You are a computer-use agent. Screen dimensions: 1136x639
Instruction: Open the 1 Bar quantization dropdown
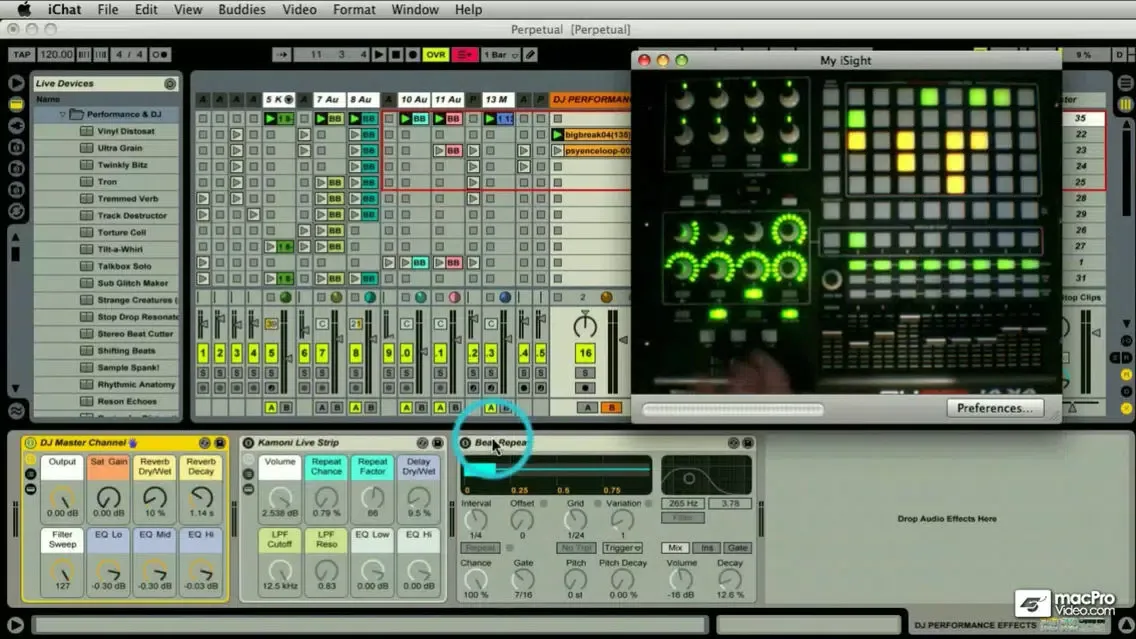501,54
